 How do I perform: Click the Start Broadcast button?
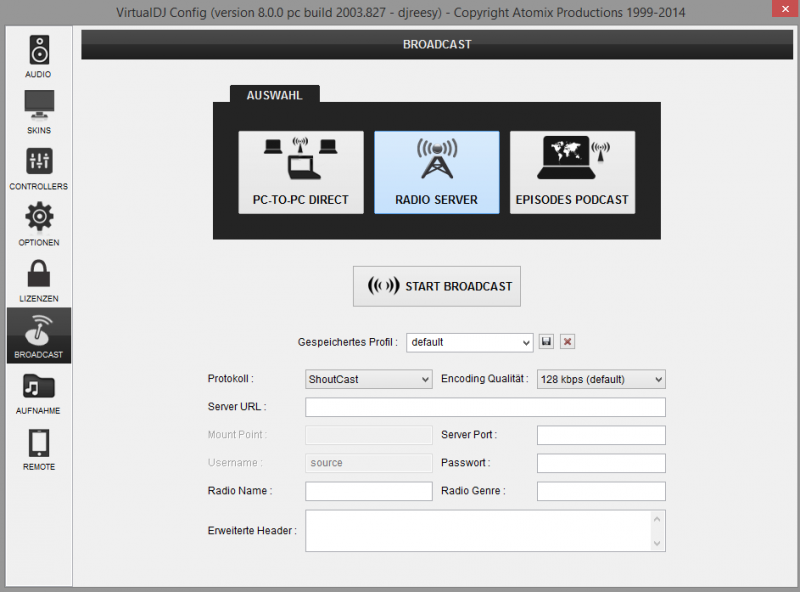437,286
